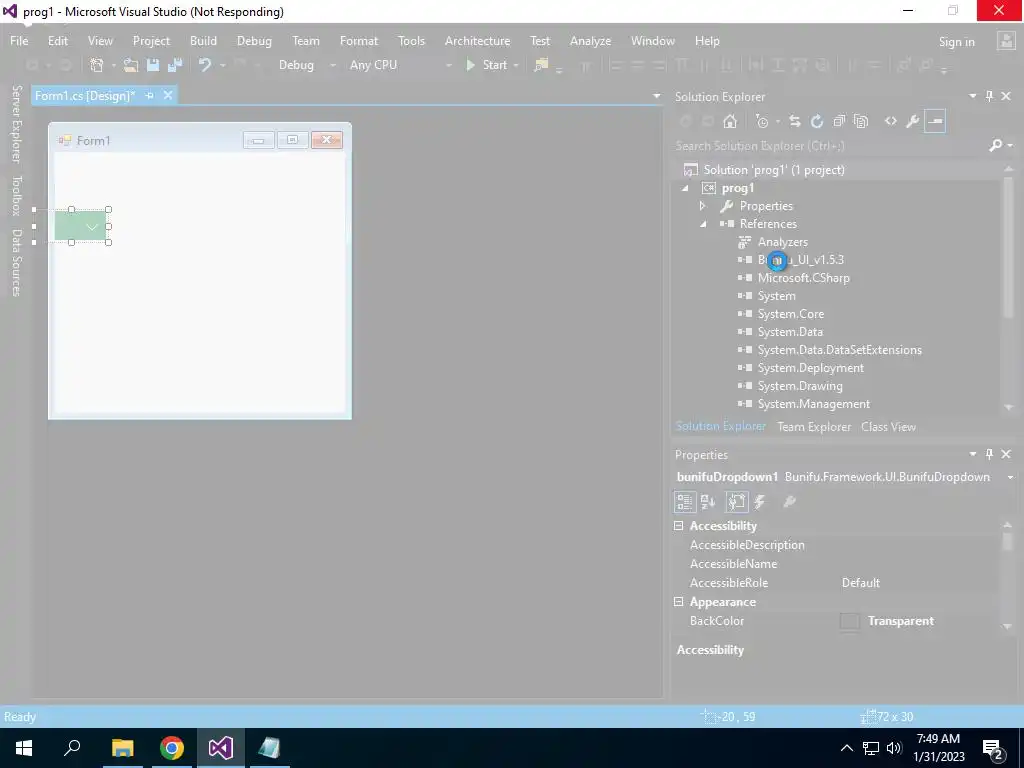The height and width of the screenshot is (768, 1024).
Task: Toggle the Properties view button in Properties panel
Action: click(x=736, y=502)
